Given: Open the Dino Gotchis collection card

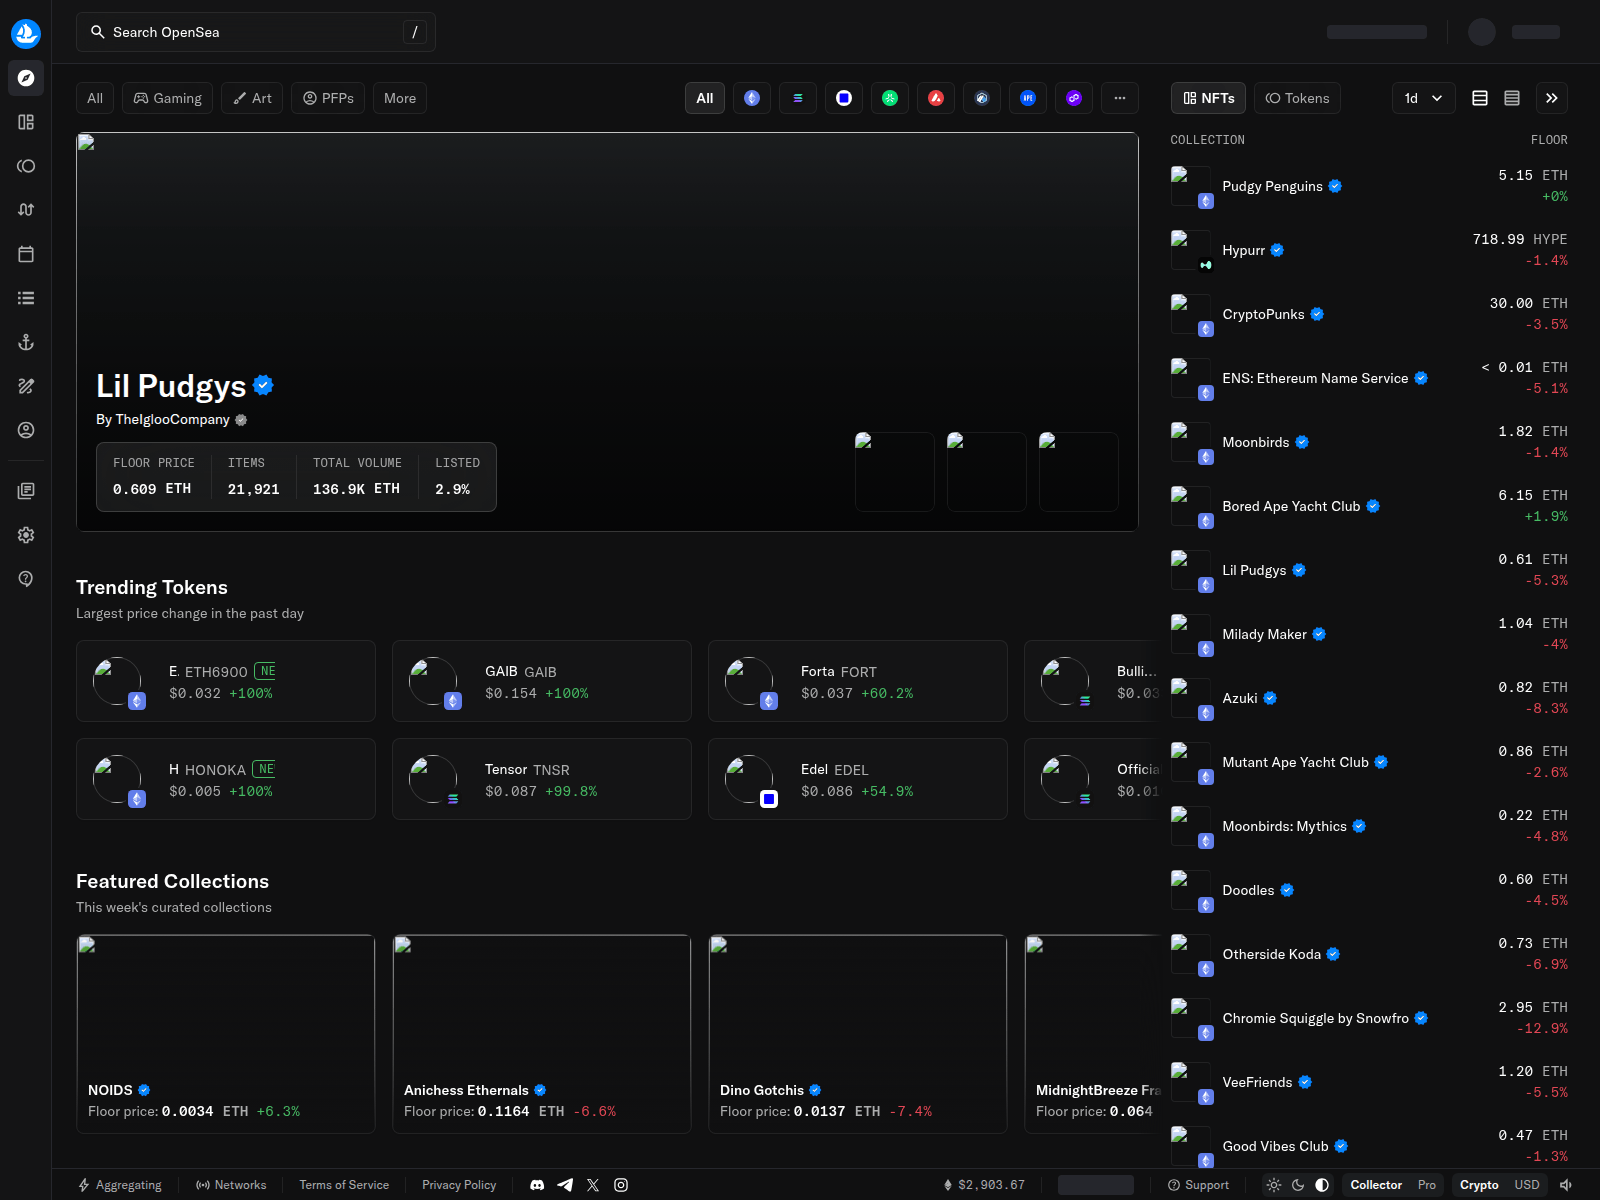Looking at the screenshot, I should [858, 1034].
